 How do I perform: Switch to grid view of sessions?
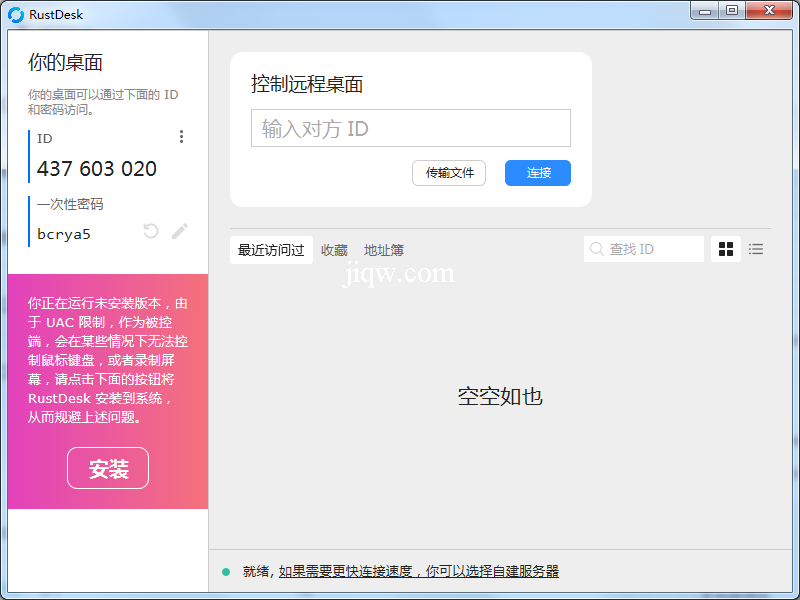pos(726,249)
